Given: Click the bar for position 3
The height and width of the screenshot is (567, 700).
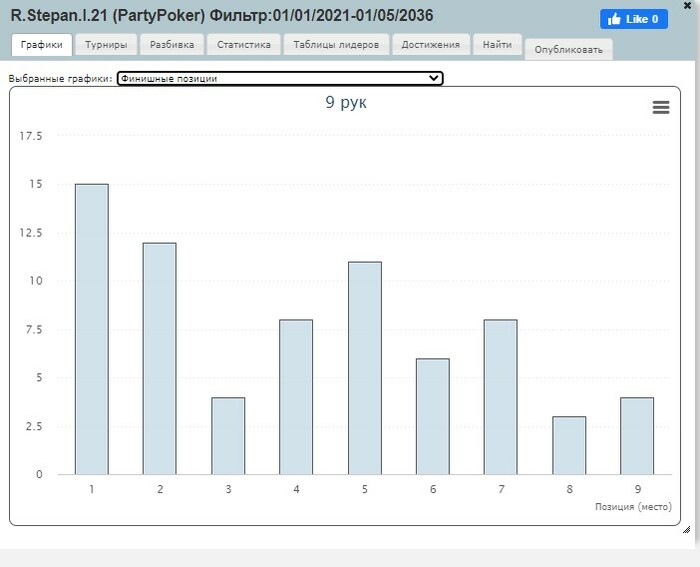Looking at the screenshot, I should click(x=228, y=436).
